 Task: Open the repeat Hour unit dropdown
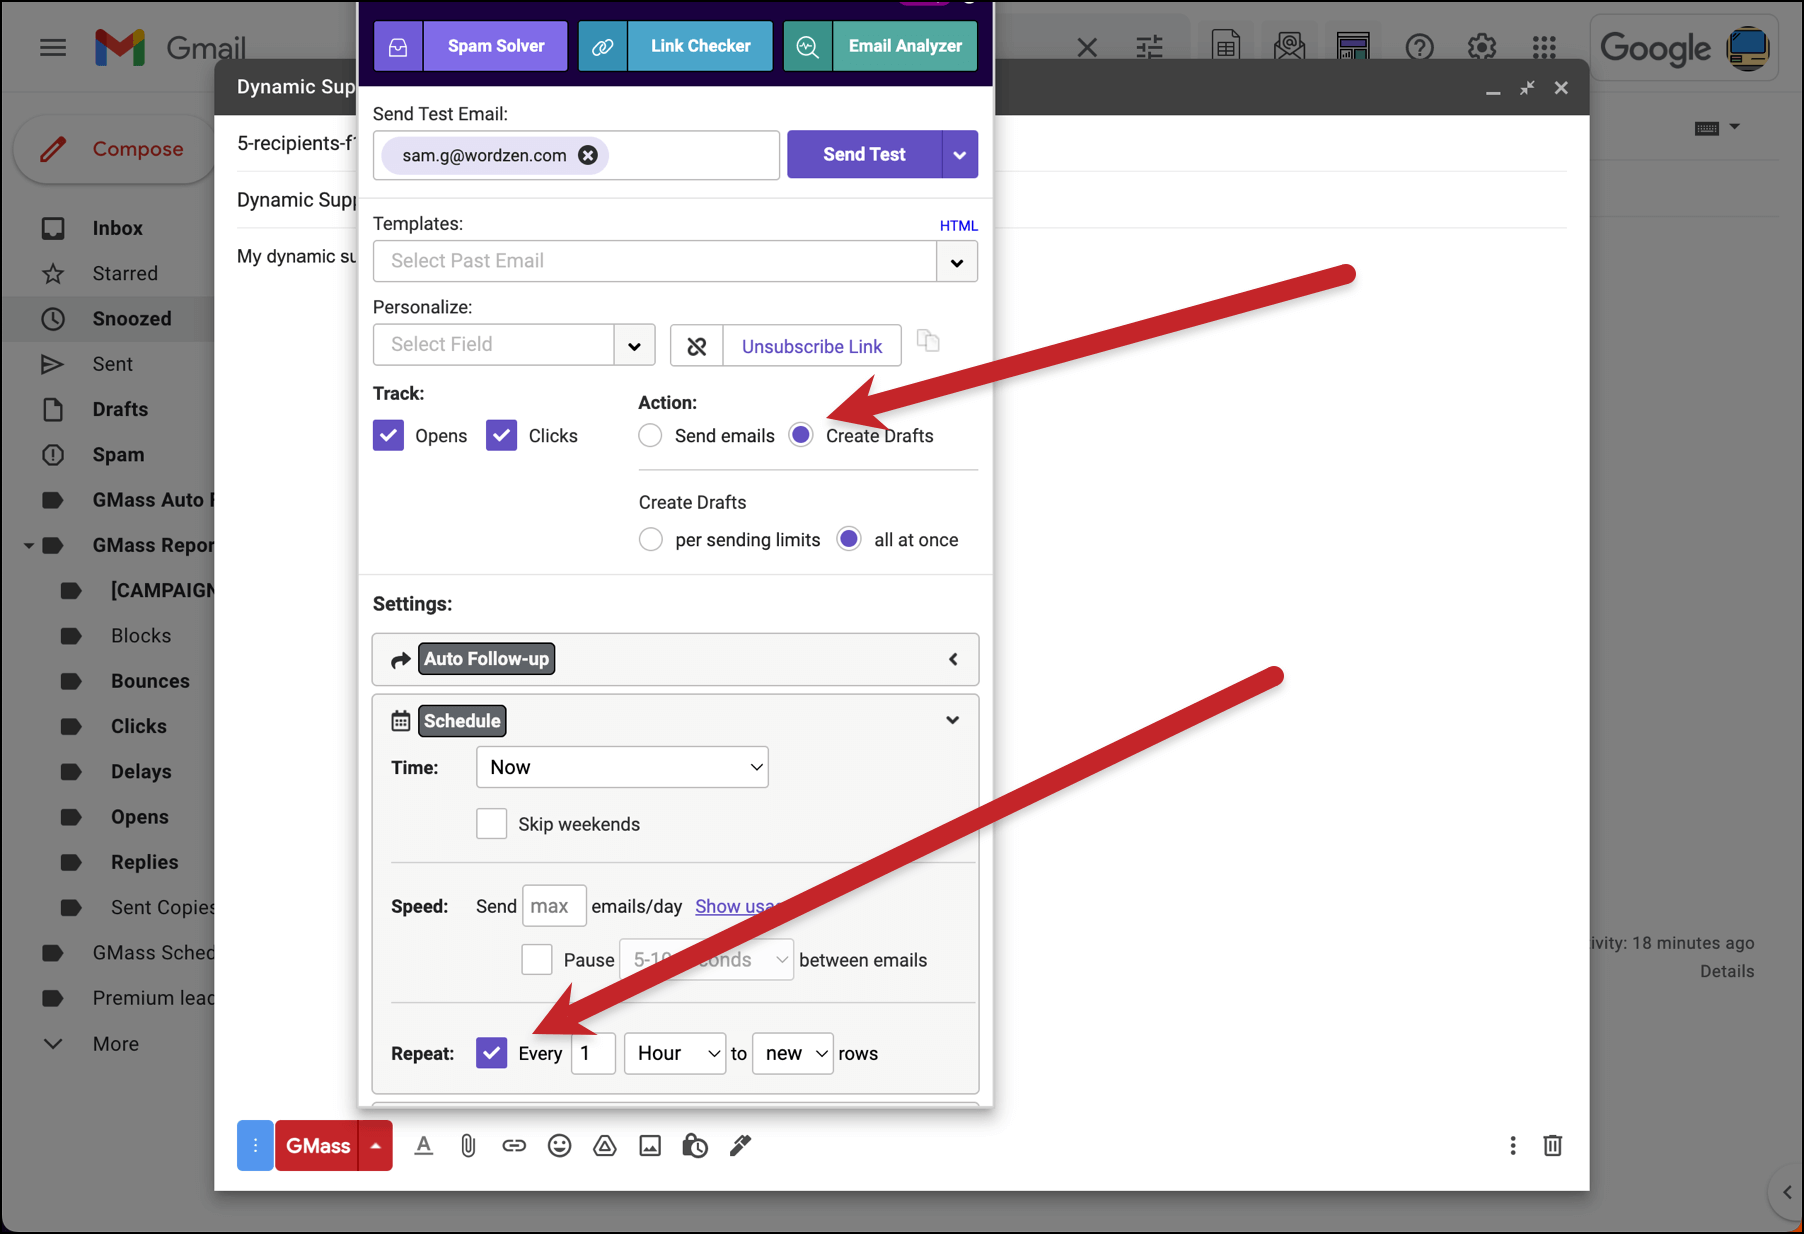(x=675, y=1054)
